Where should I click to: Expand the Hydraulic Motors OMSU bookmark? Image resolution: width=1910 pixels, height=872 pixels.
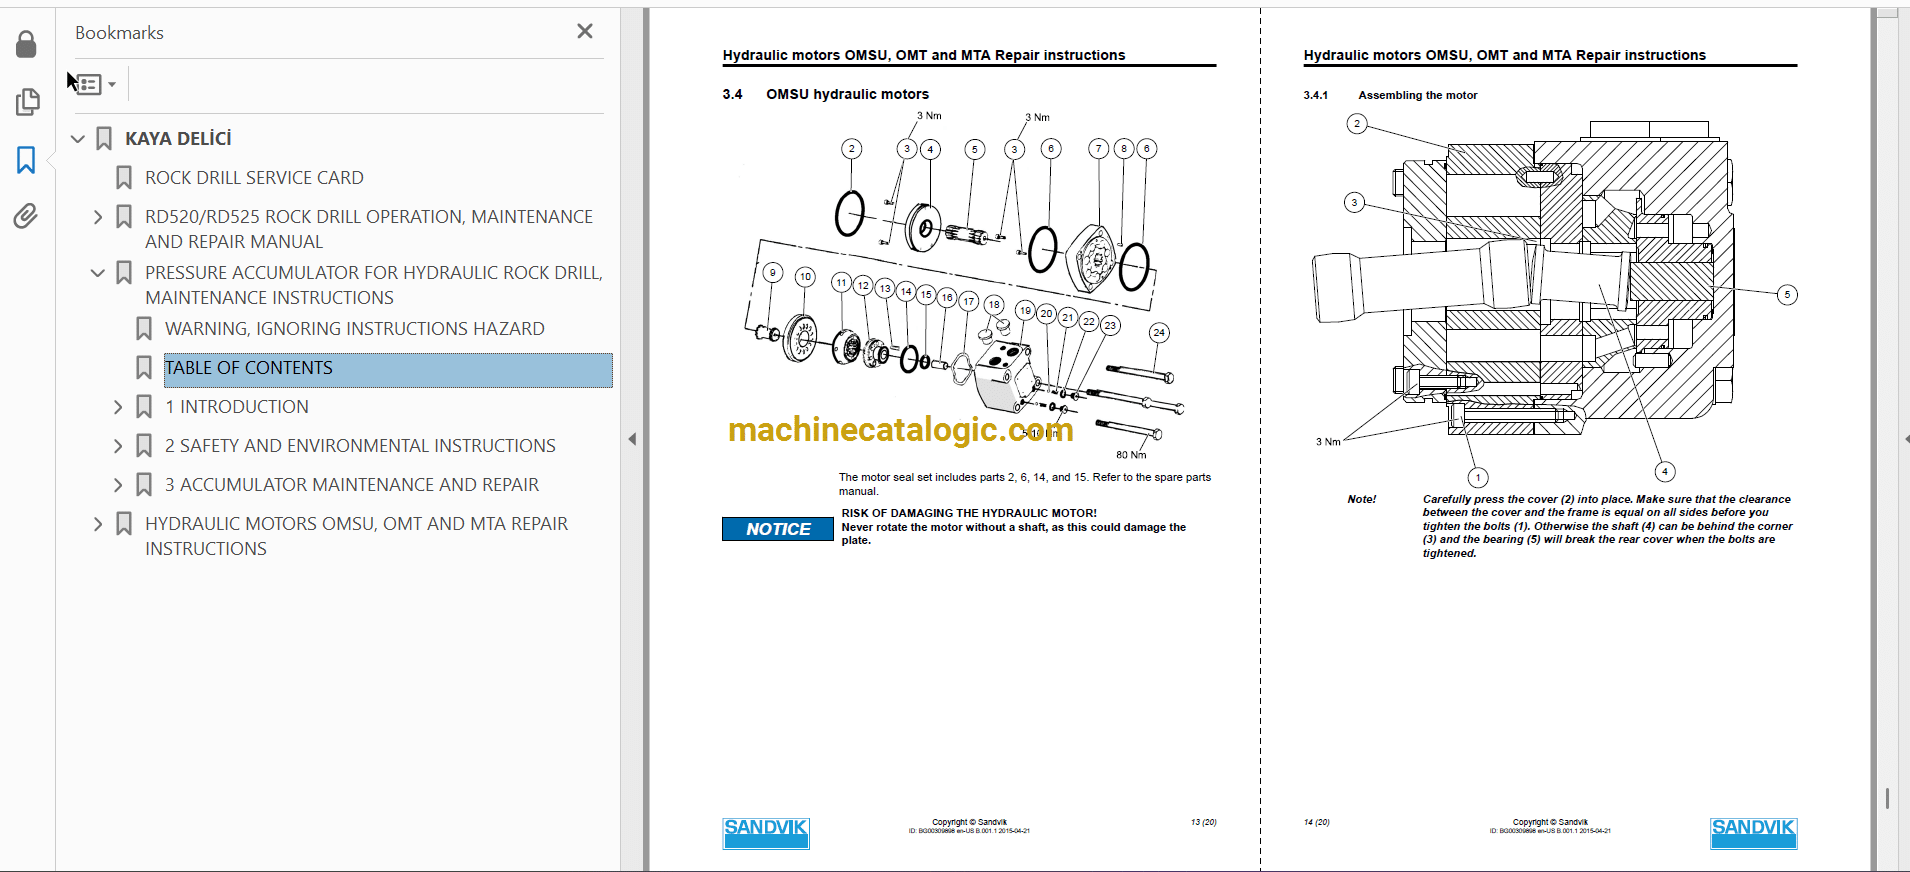(98, 524)
